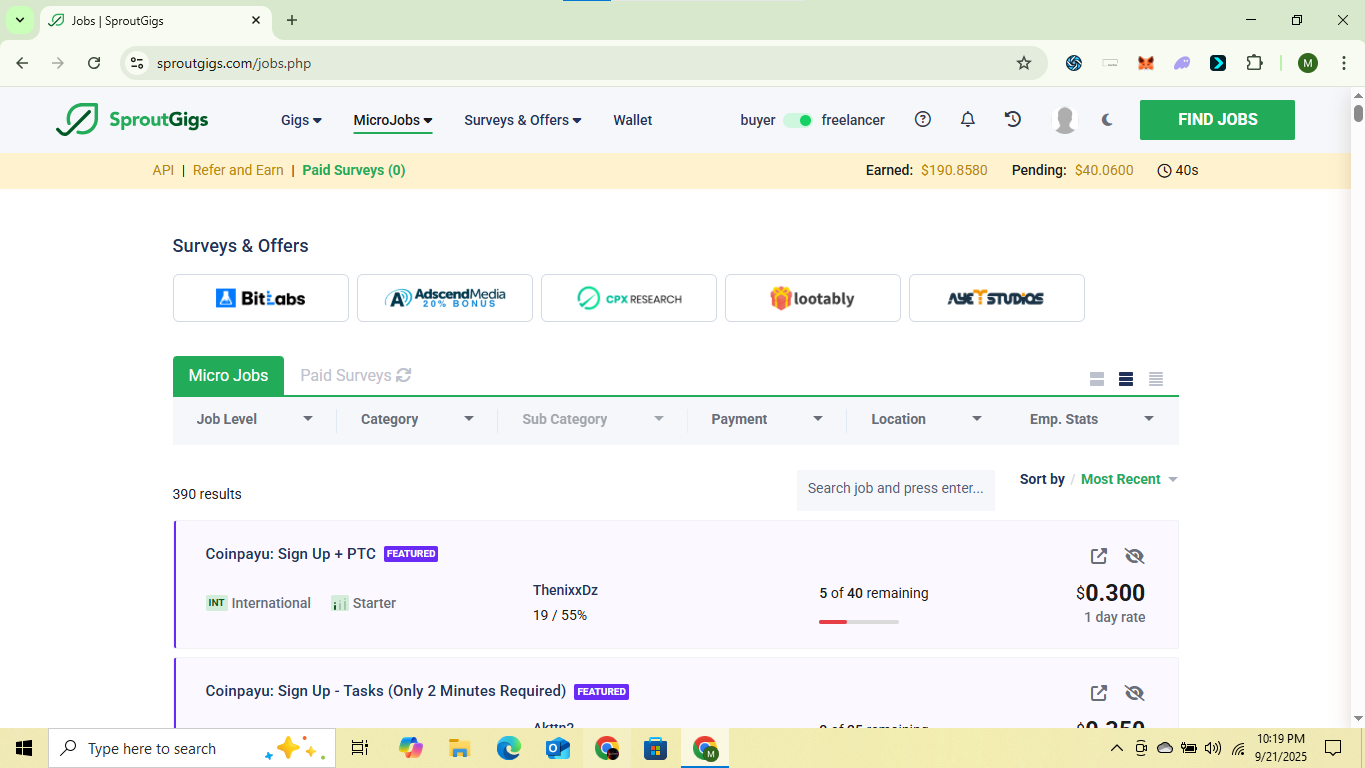Switch to the compact list view icon
Viewport: 1365px width, 768px height.
(1156, 379)
